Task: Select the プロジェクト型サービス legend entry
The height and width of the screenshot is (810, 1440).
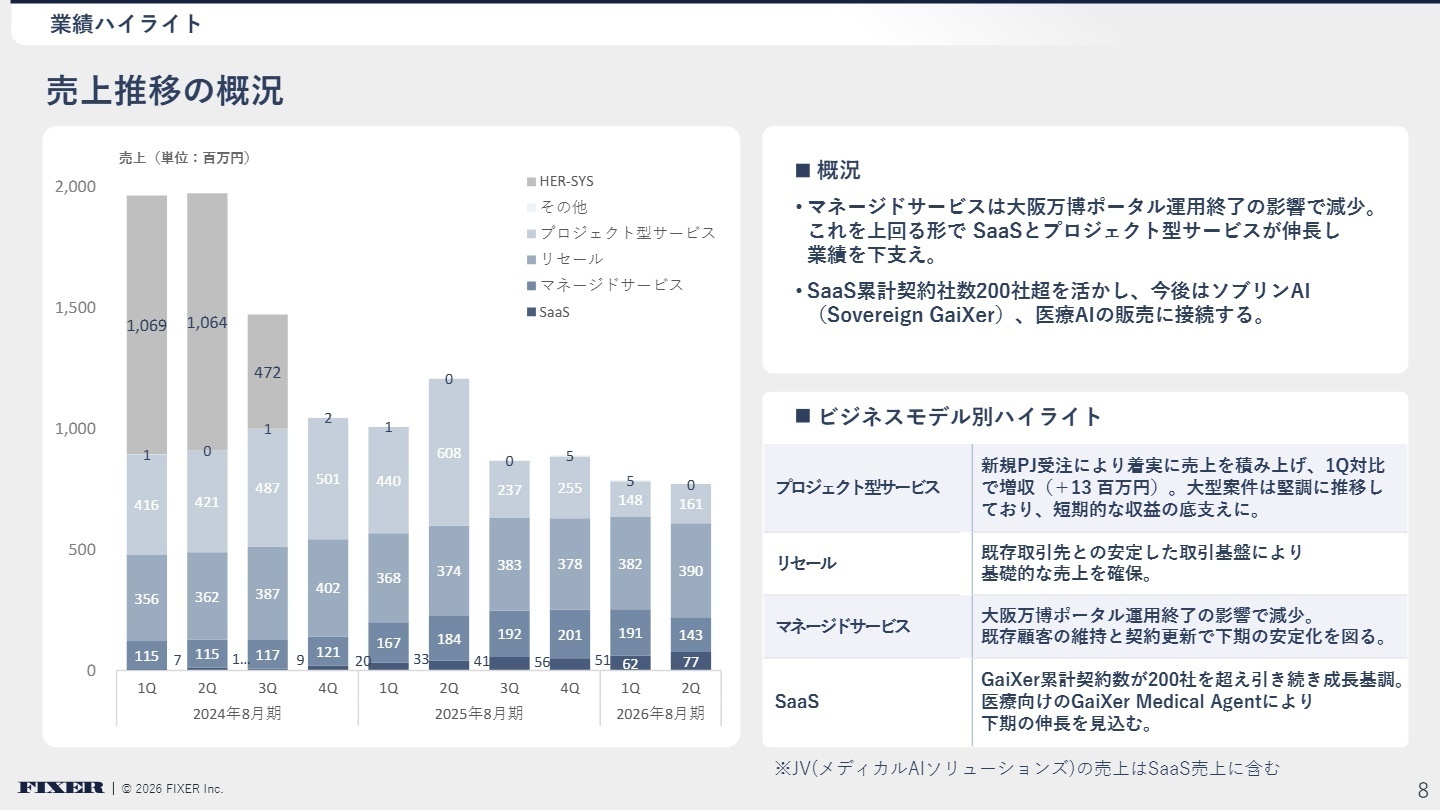Action: click(x=621, y=233)
